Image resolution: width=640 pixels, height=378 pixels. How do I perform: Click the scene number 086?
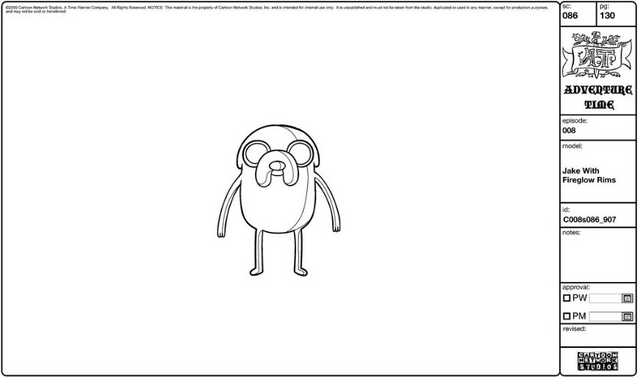pyautogui.click(x=570, y=16)
